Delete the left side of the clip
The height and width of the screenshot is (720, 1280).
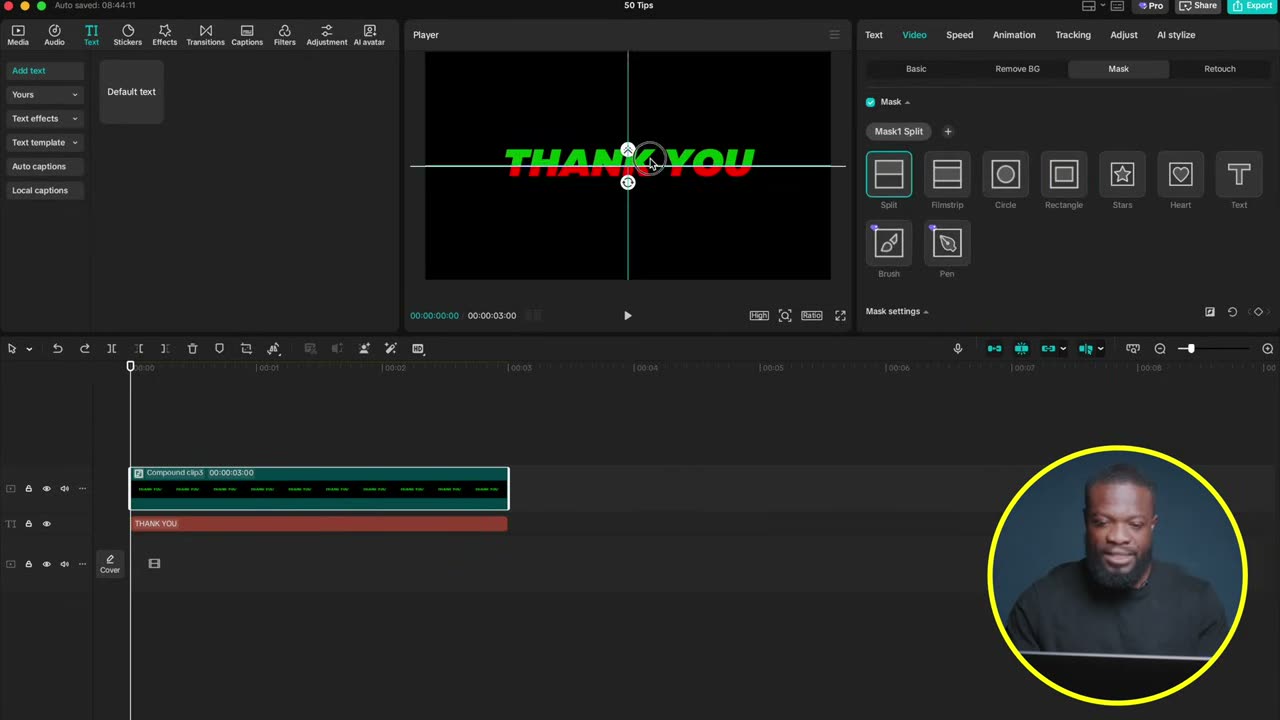pyautogui.click(x=139, y=349)
